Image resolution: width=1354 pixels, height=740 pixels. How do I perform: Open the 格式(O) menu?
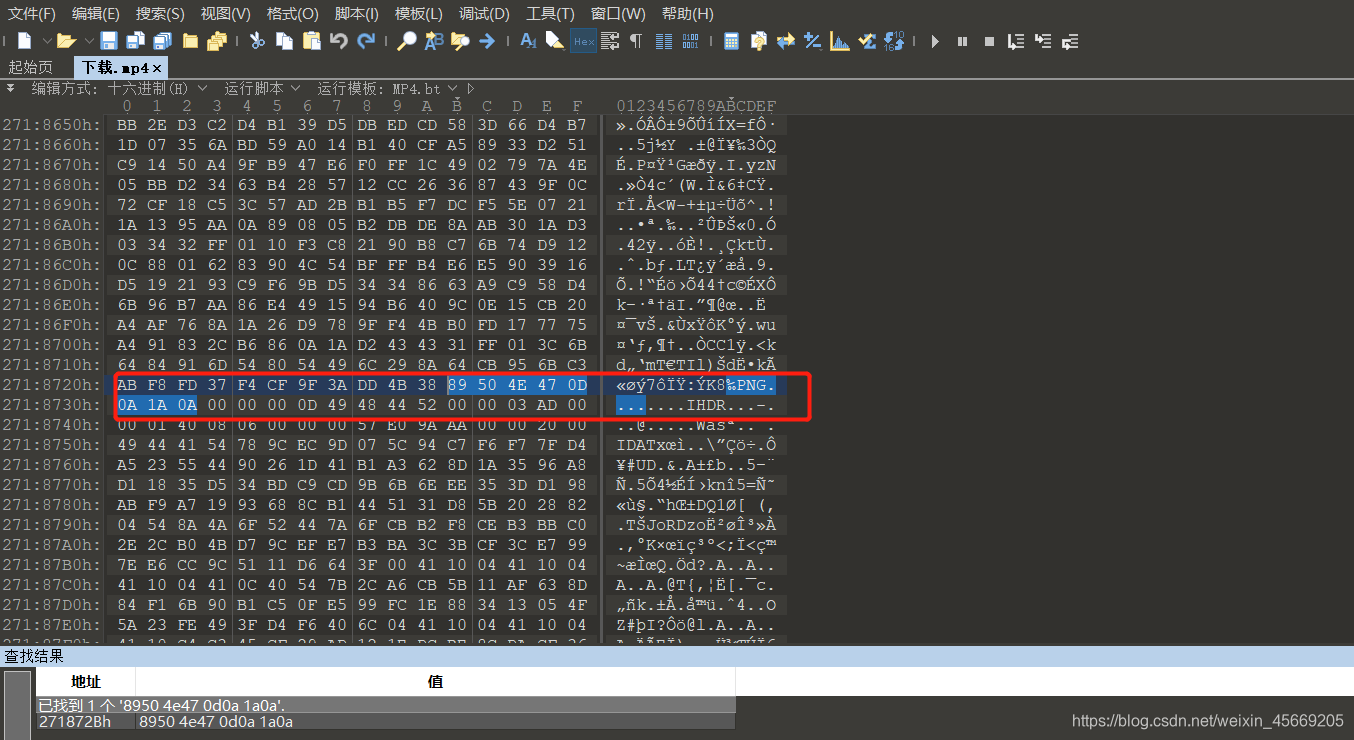click(292, 14)
